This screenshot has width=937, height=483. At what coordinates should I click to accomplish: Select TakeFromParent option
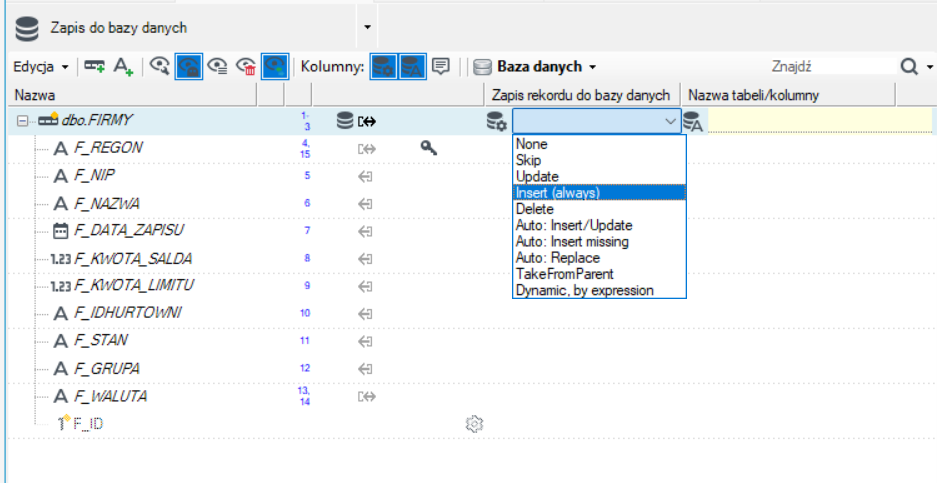599,274
